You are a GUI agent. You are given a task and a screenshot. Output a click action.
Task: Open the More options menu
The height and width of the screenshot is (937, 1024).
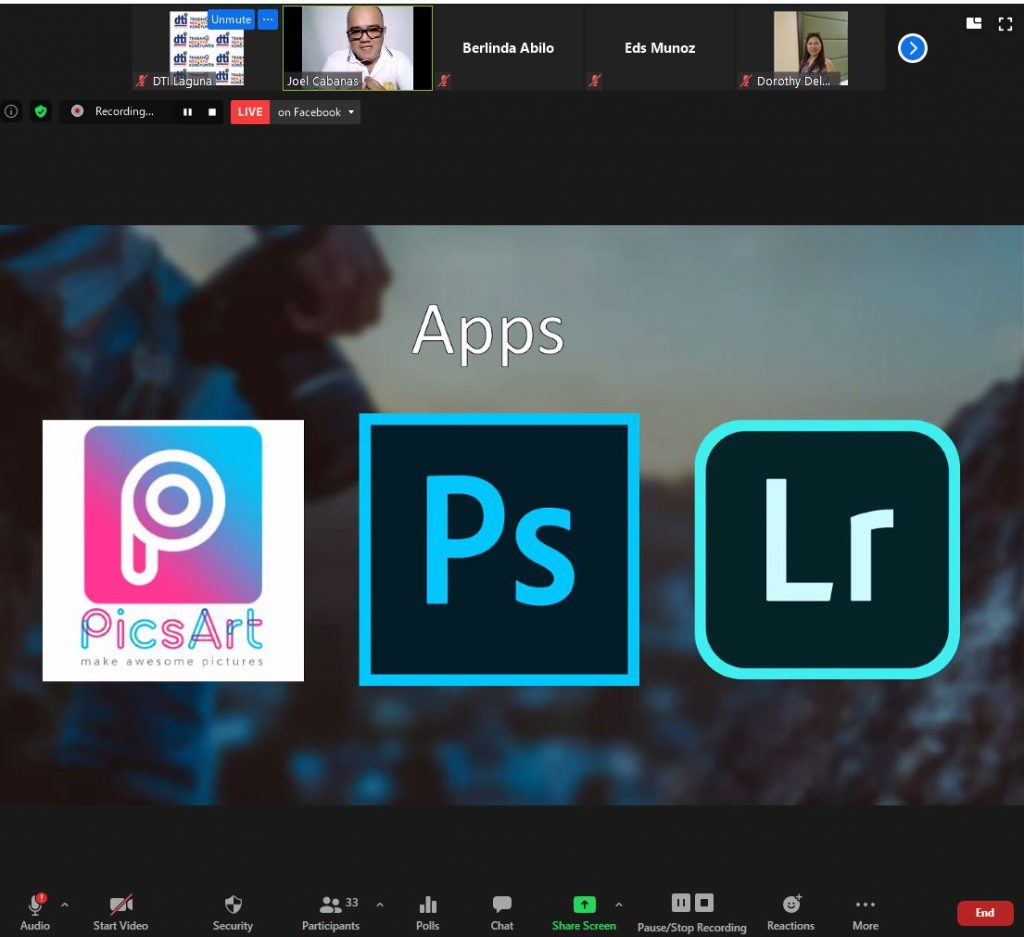pyautogui.click(x=865, y=905)
